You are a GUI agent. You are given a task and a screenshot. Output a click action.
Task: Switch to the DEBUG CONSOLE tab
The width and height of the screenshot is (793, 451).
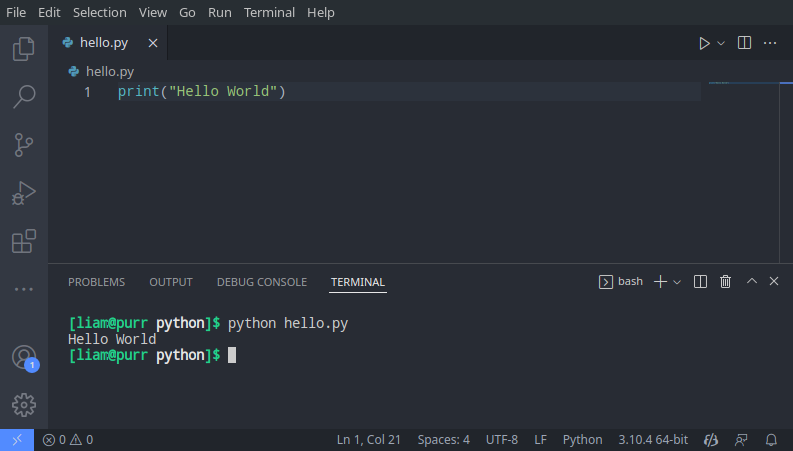pos(261,282)
